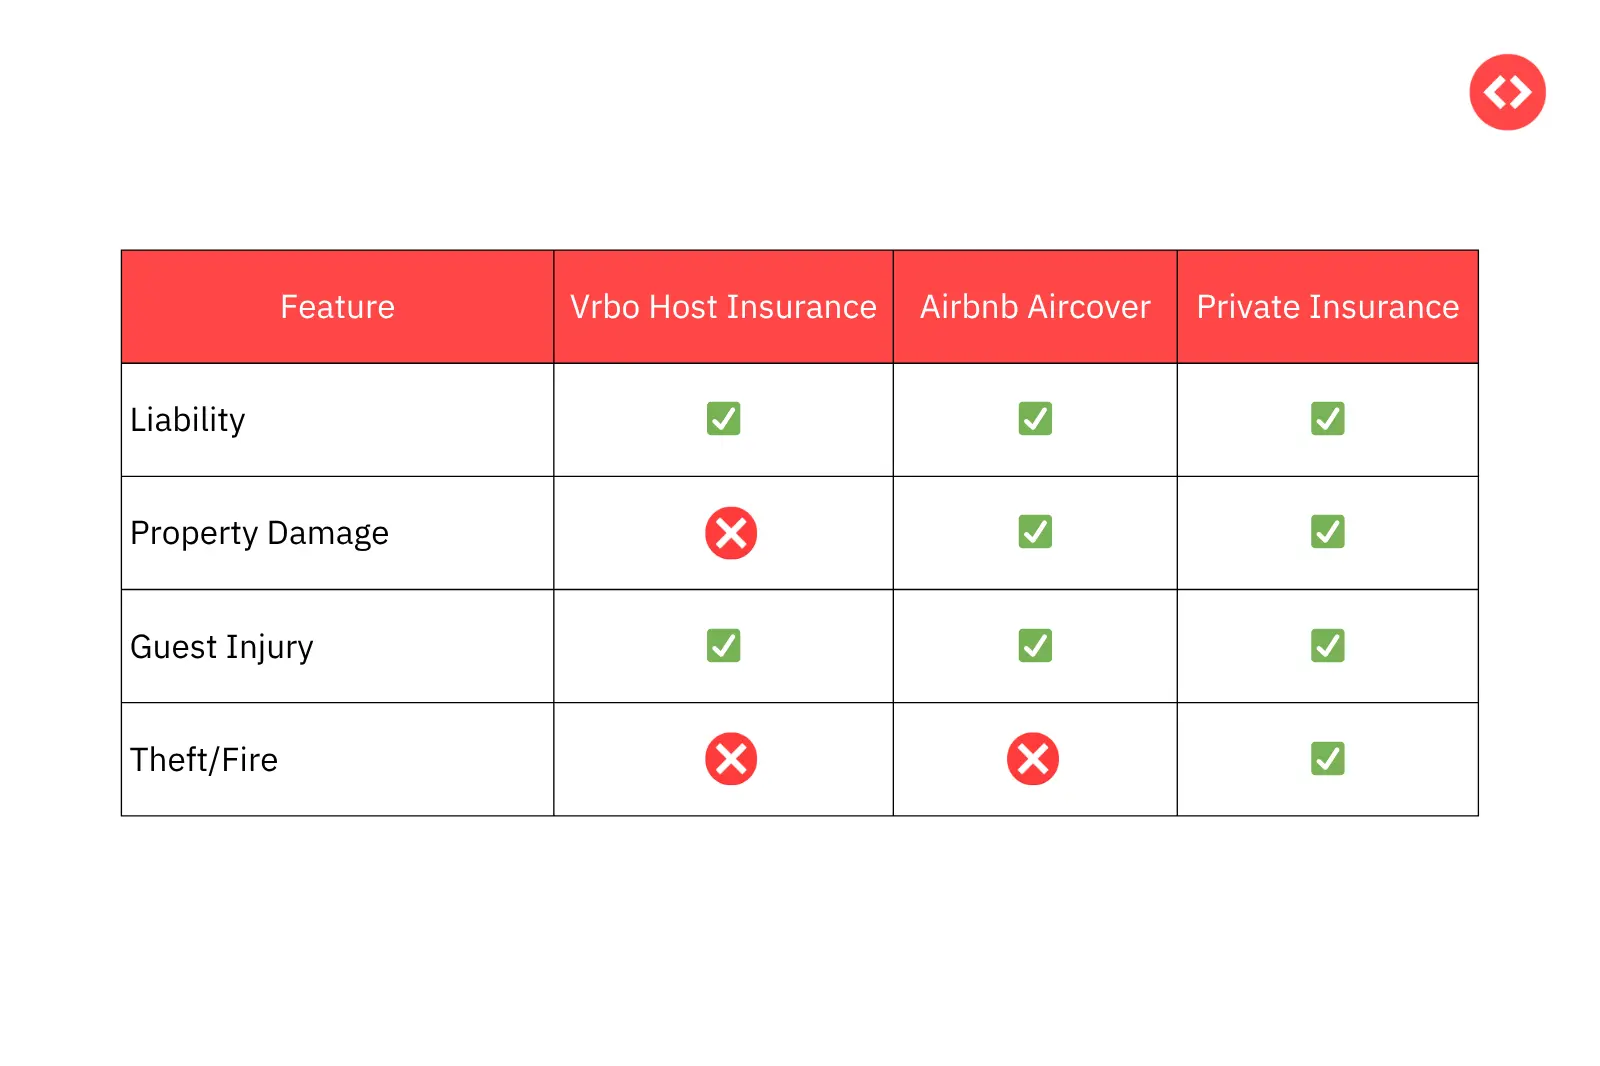Click Private Insurance checkmark for Theft/Fire

[x=1327, y=759]
